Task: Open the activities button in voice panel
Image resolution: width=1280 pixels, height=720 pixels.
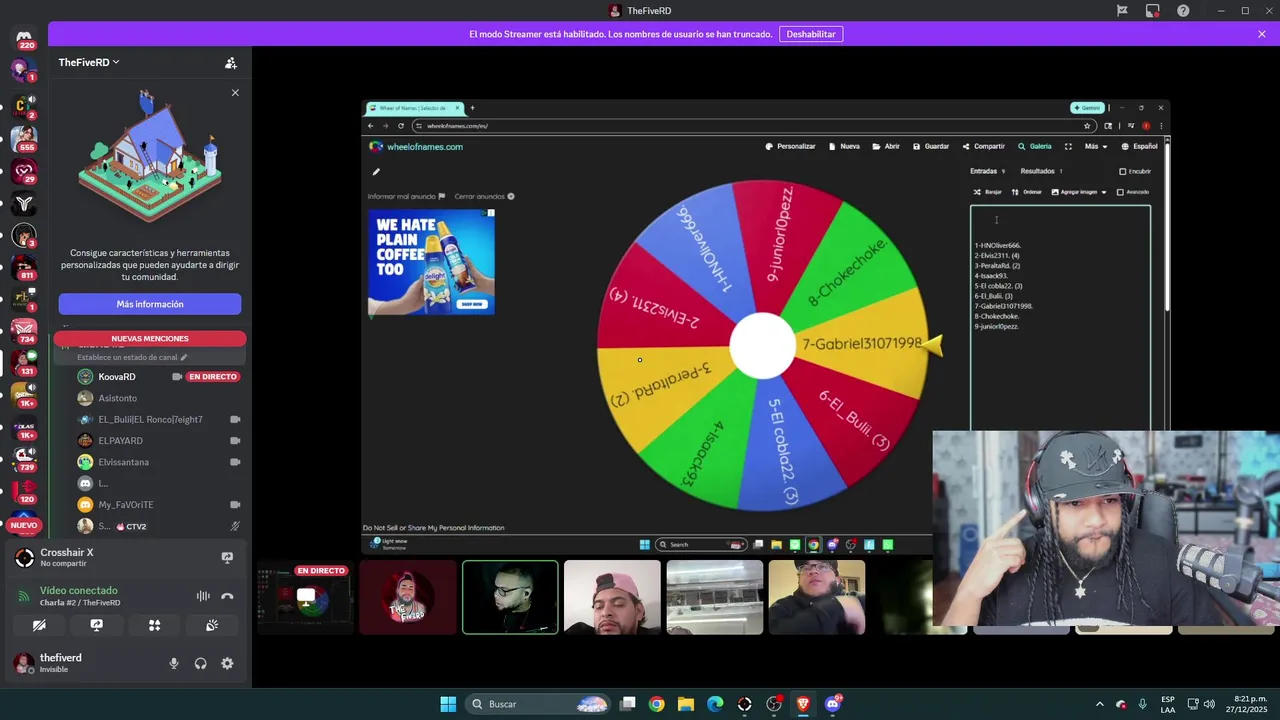Action: (x=154, y=625)
